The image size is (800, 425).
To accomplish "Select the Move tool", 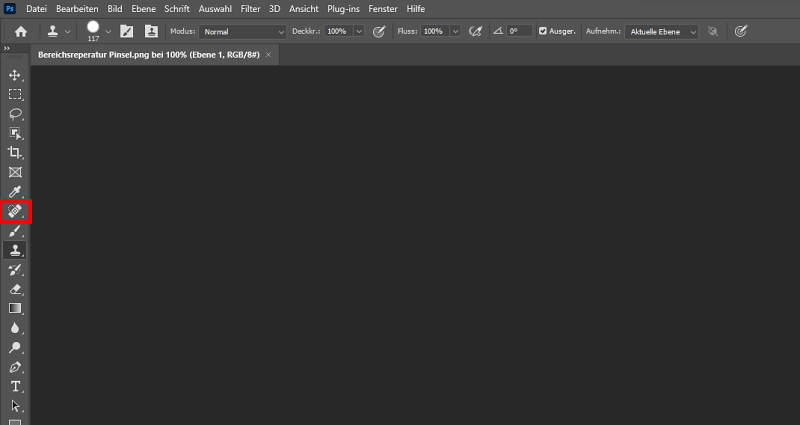I will pyautogui.click(x=15, y=75).
